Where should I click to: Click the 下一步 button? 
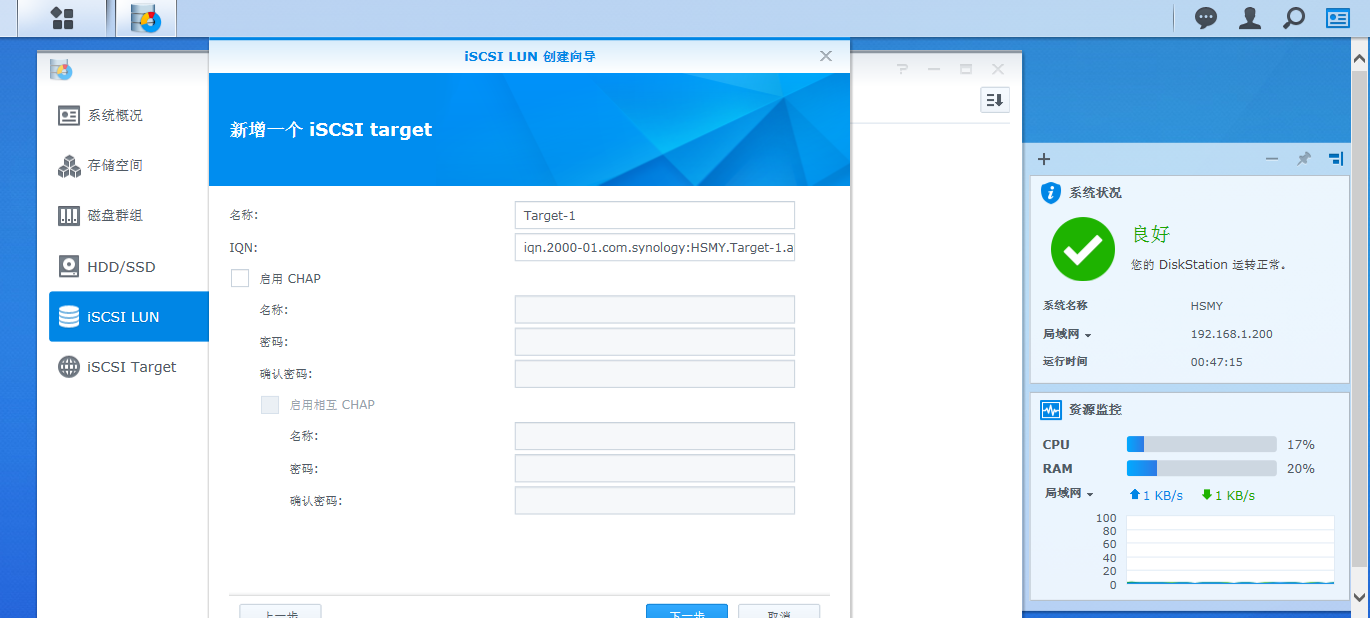[686, 611]
